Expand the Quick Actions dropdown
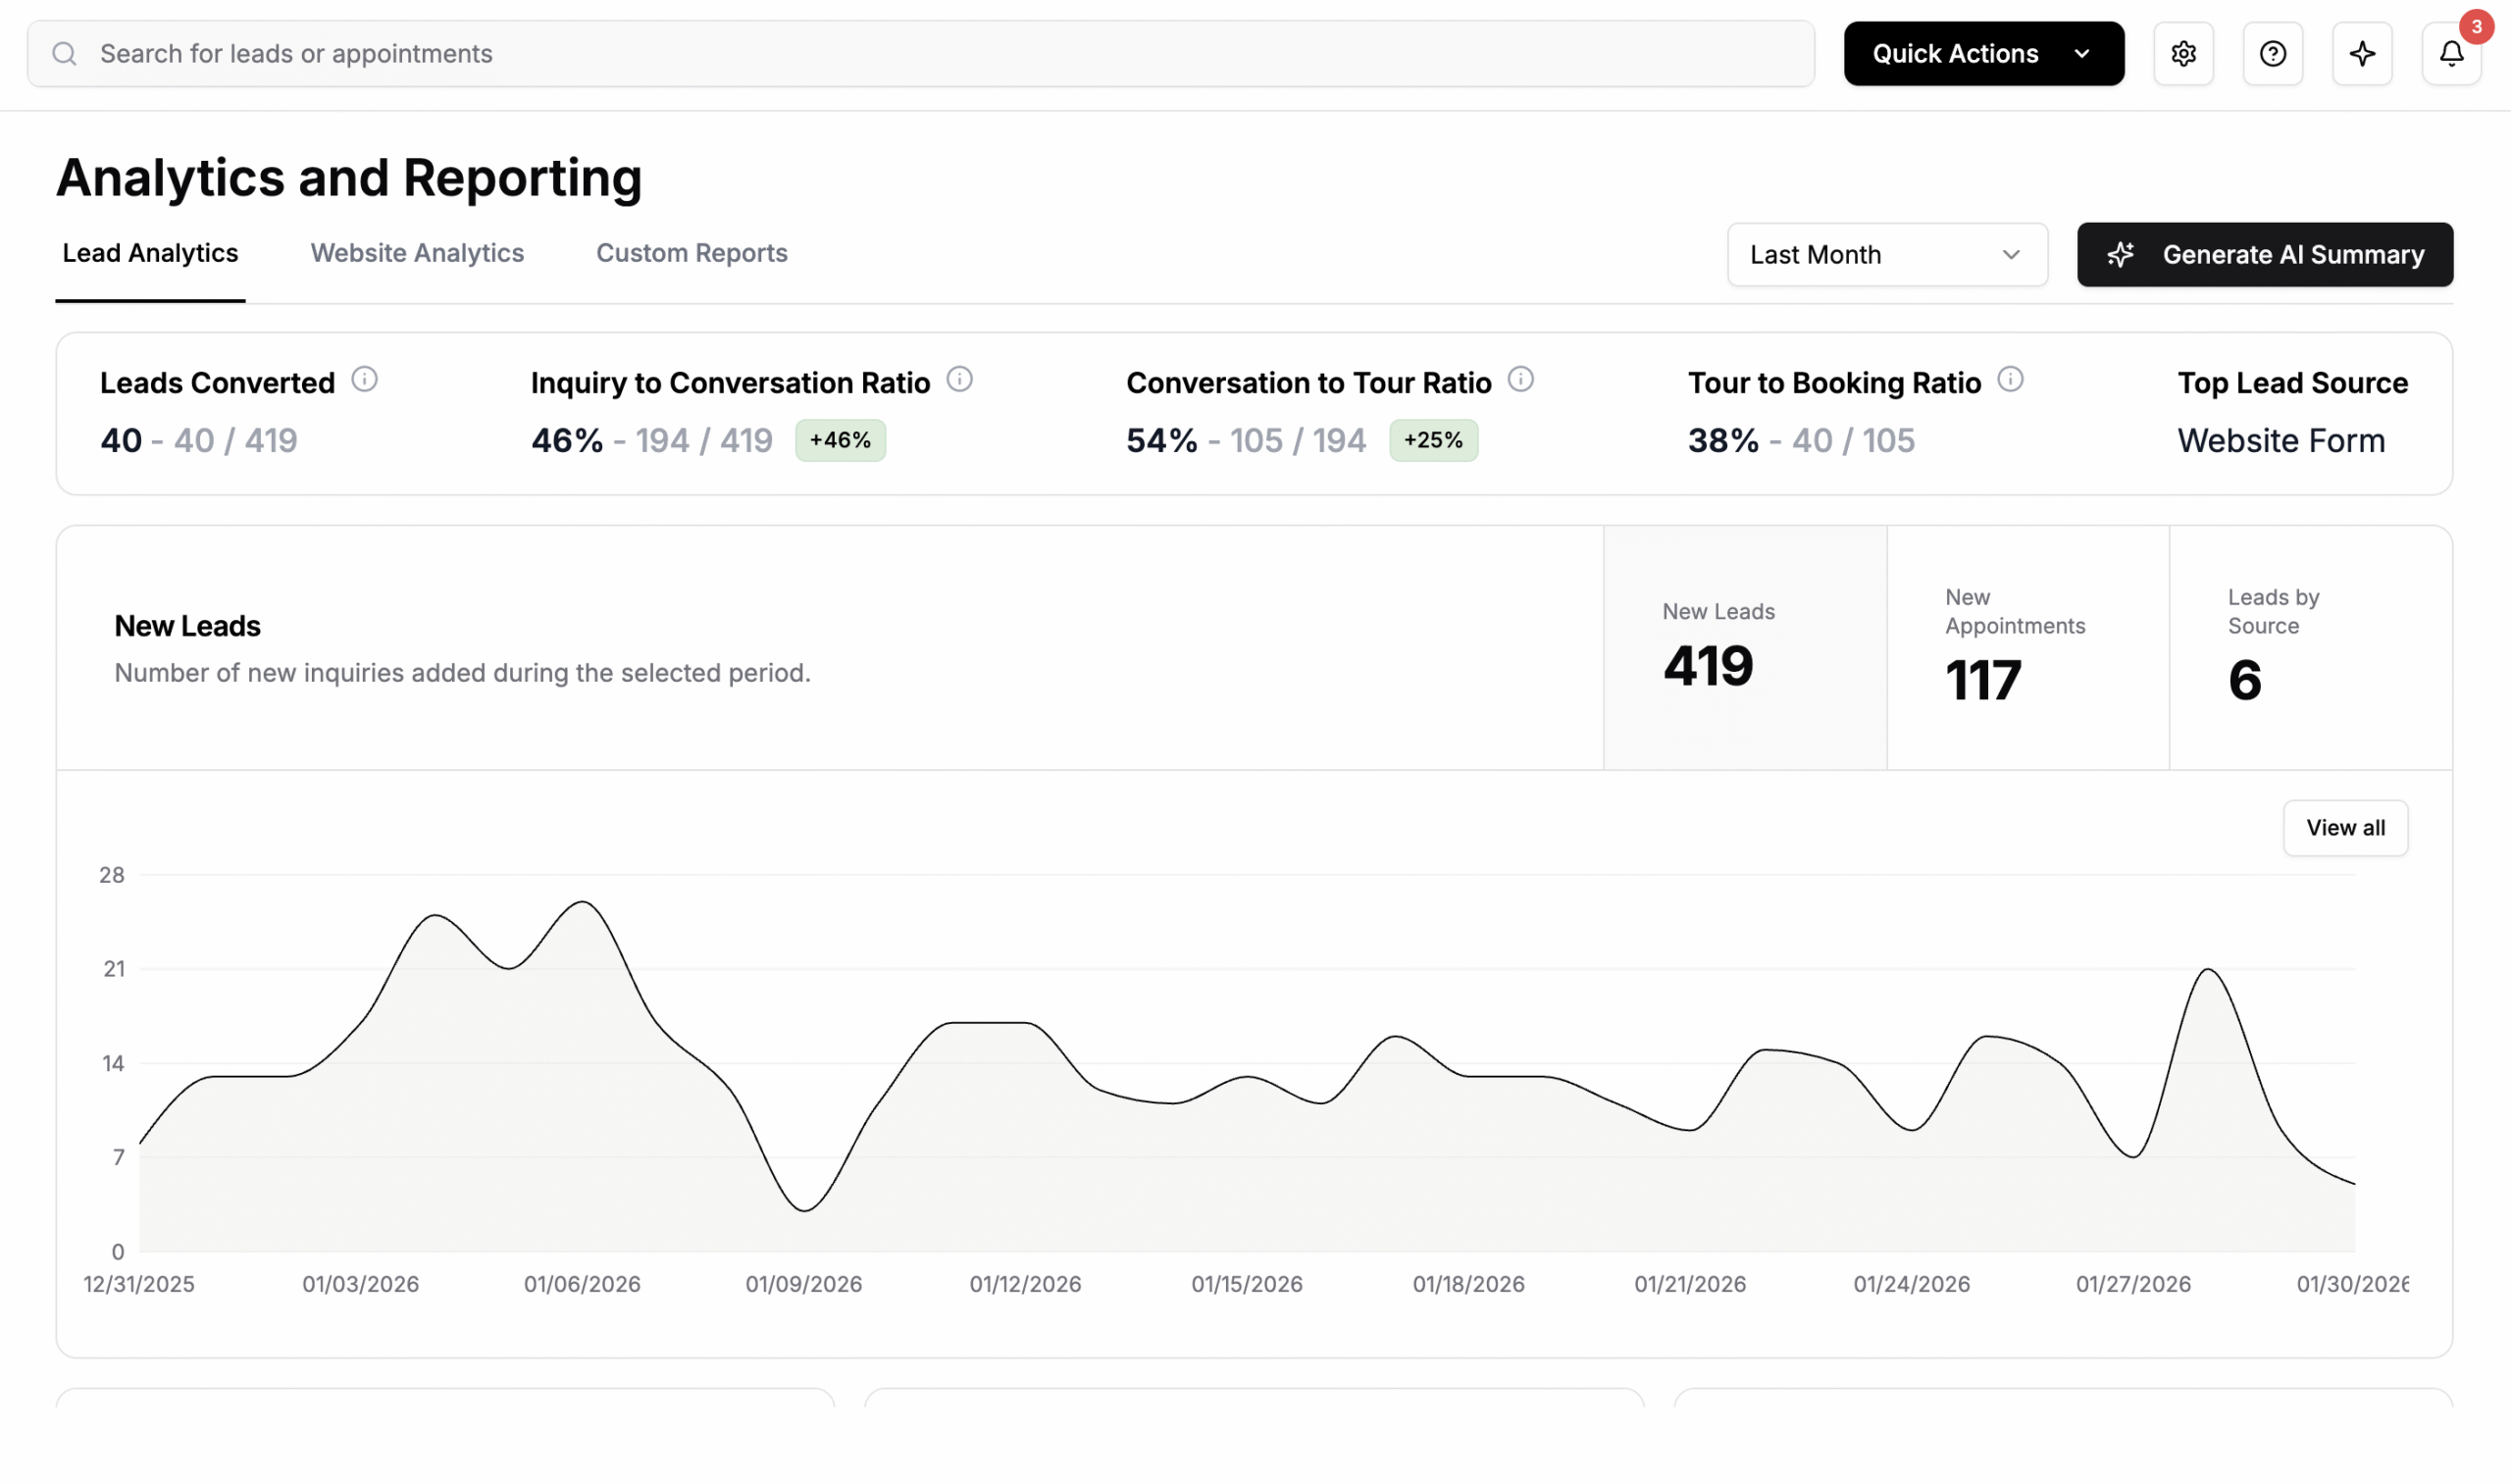The width and height of the screenshot is (2511, 1484). pos(1983,54)
